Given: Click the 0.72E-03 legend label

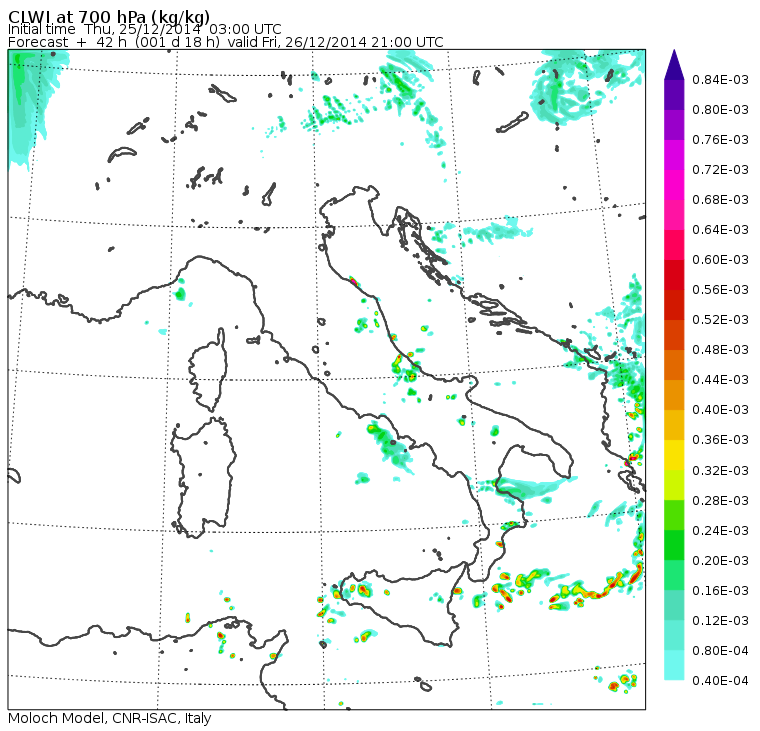Looking at the screenshot, I should pyautogui.click(x=720, y=170).
